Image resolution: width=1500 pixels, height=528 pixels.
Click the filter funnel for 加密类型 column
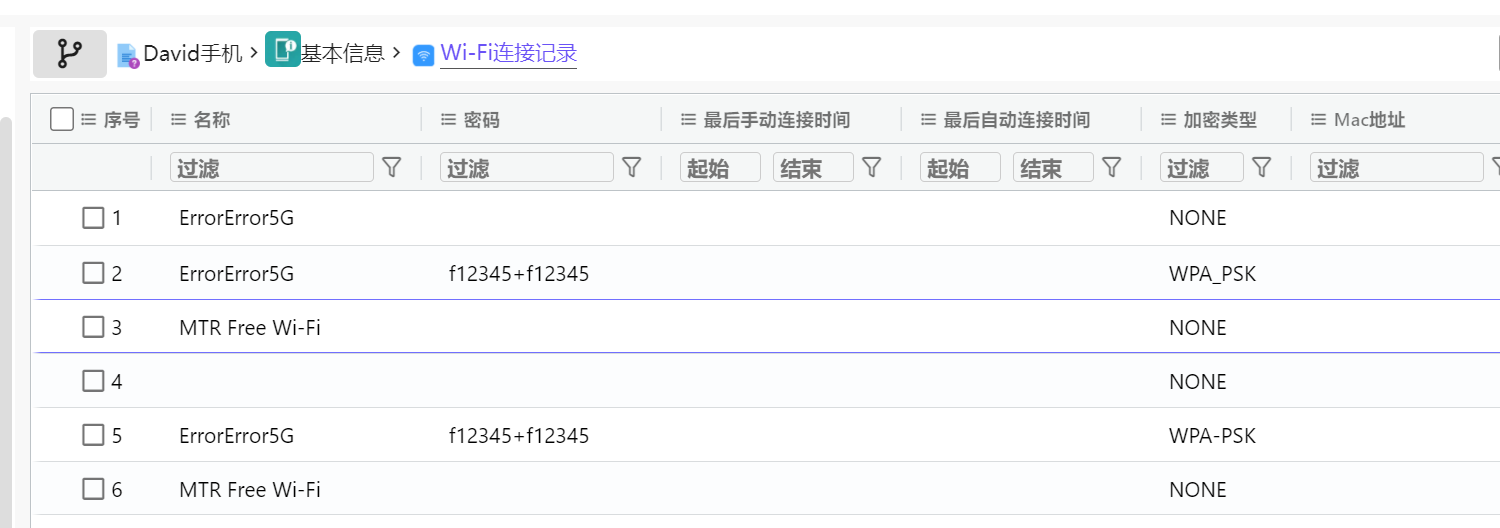pyautogui.click(x=1261, y=167)
